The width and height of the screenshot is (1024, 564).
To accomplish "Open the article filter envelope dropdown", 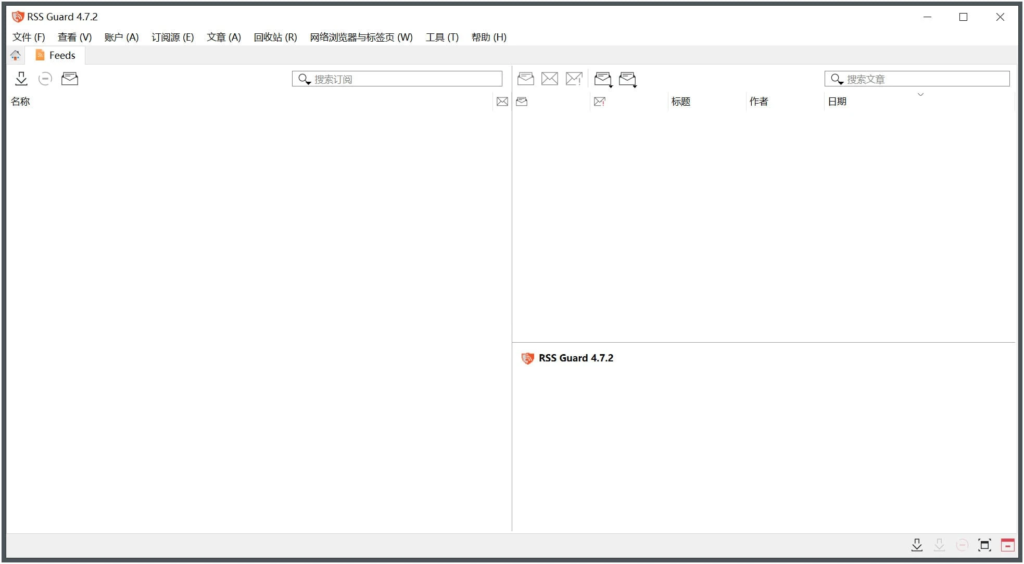I will pyautogui.click(x=628, y=80).
